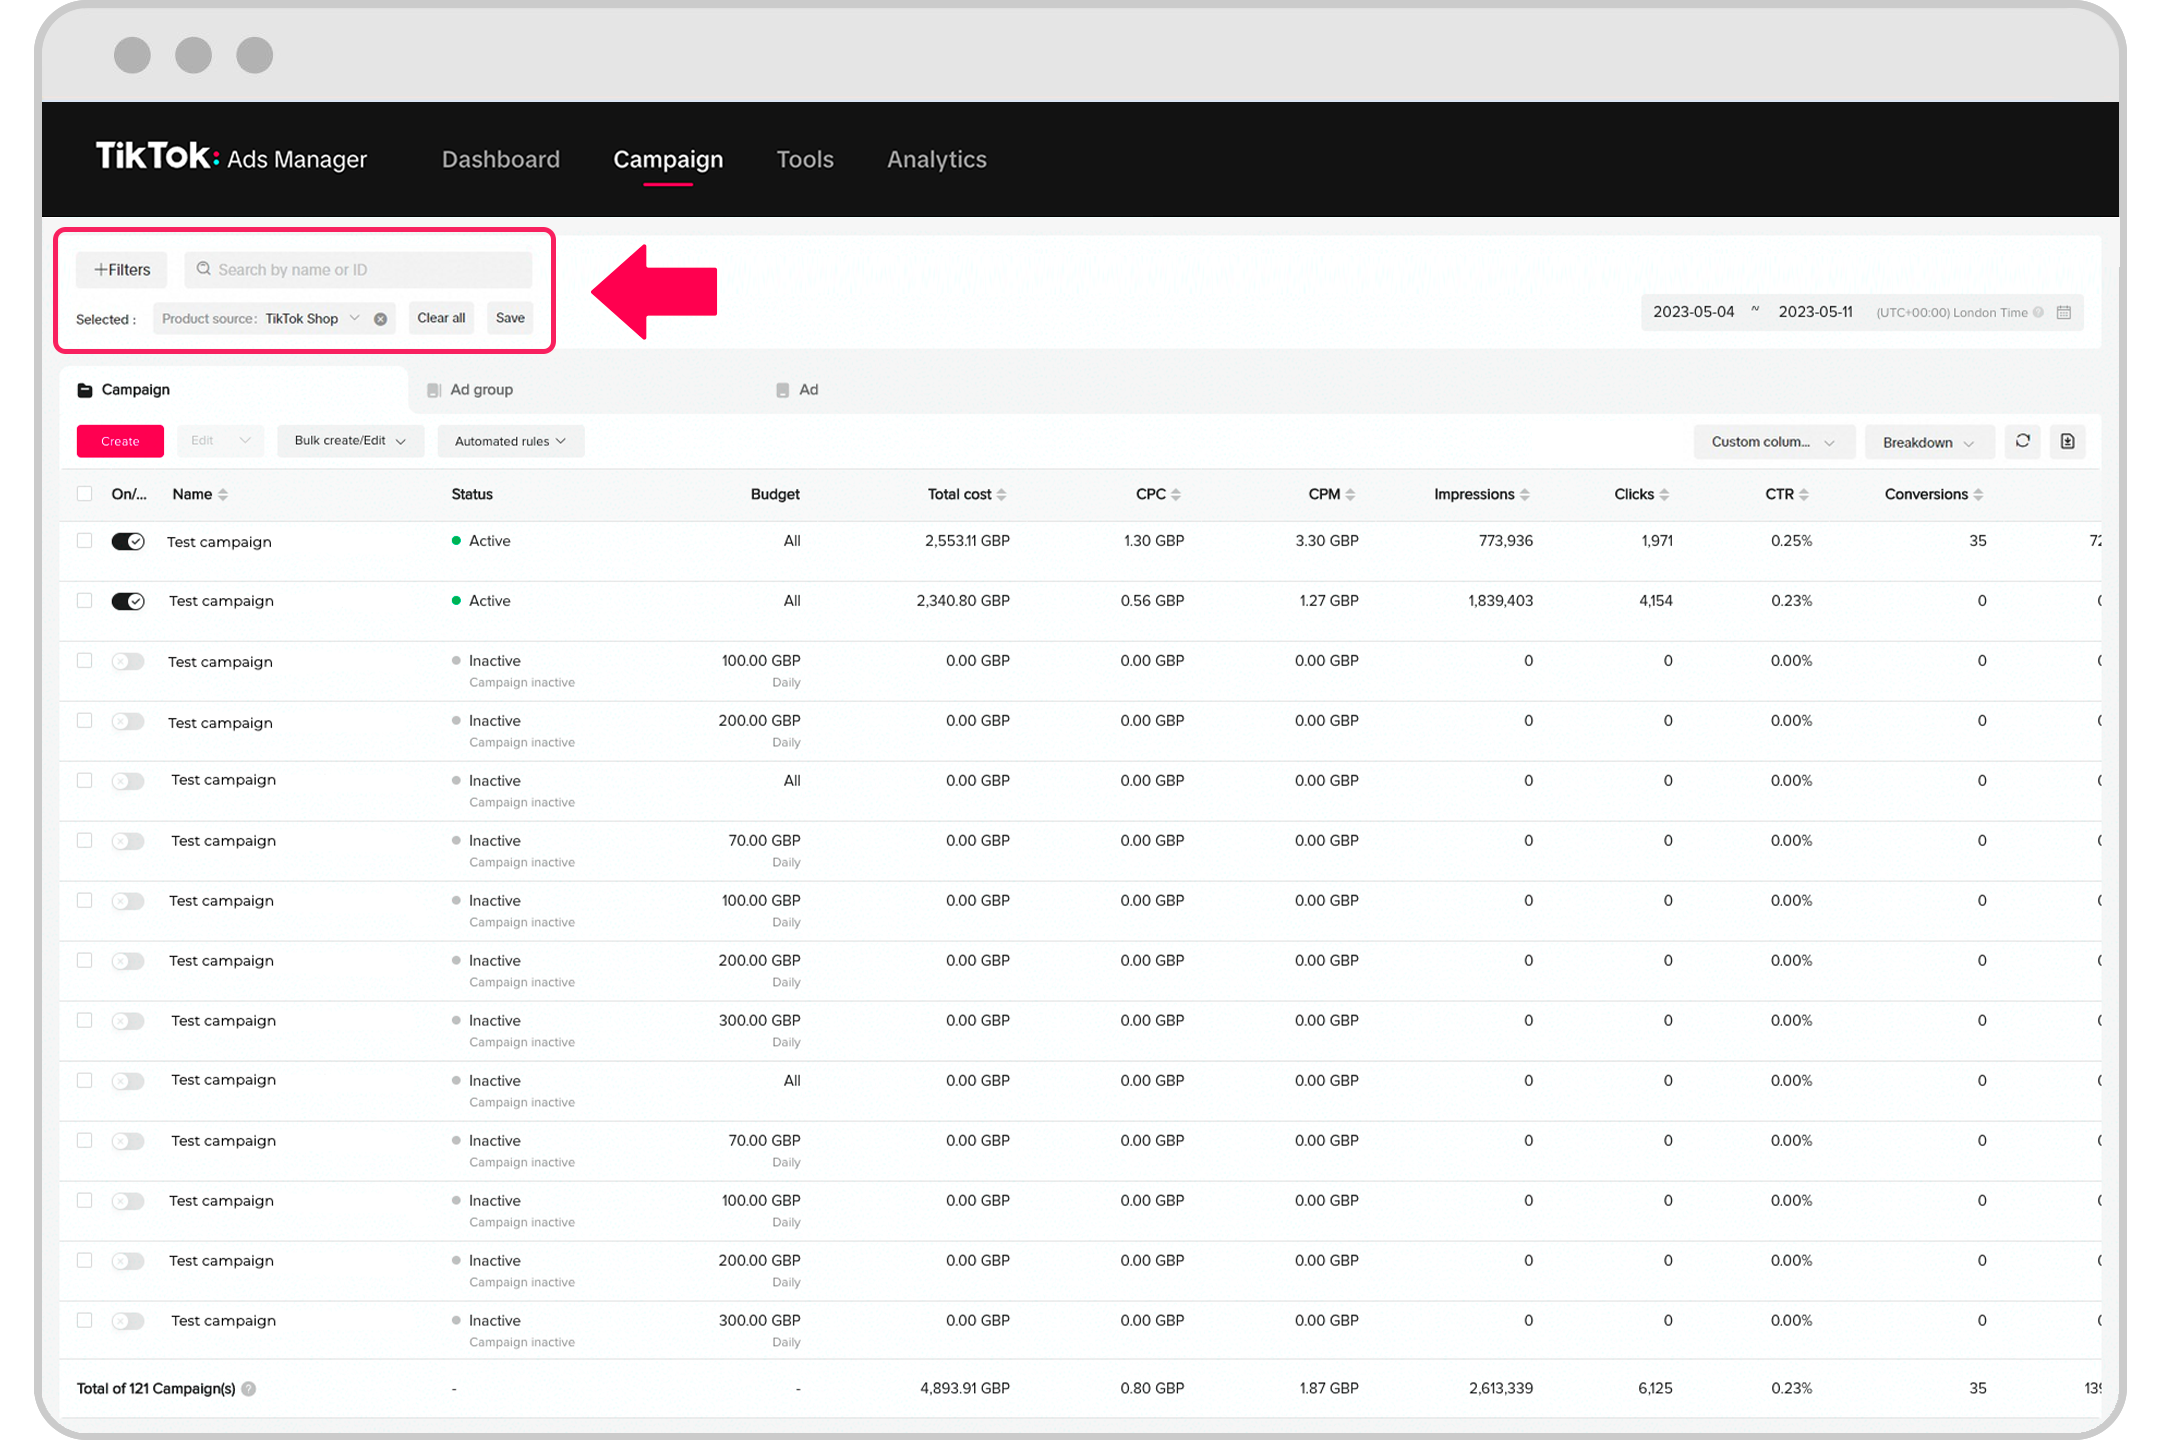Go to the Dashboard menu

pos(501,159)
